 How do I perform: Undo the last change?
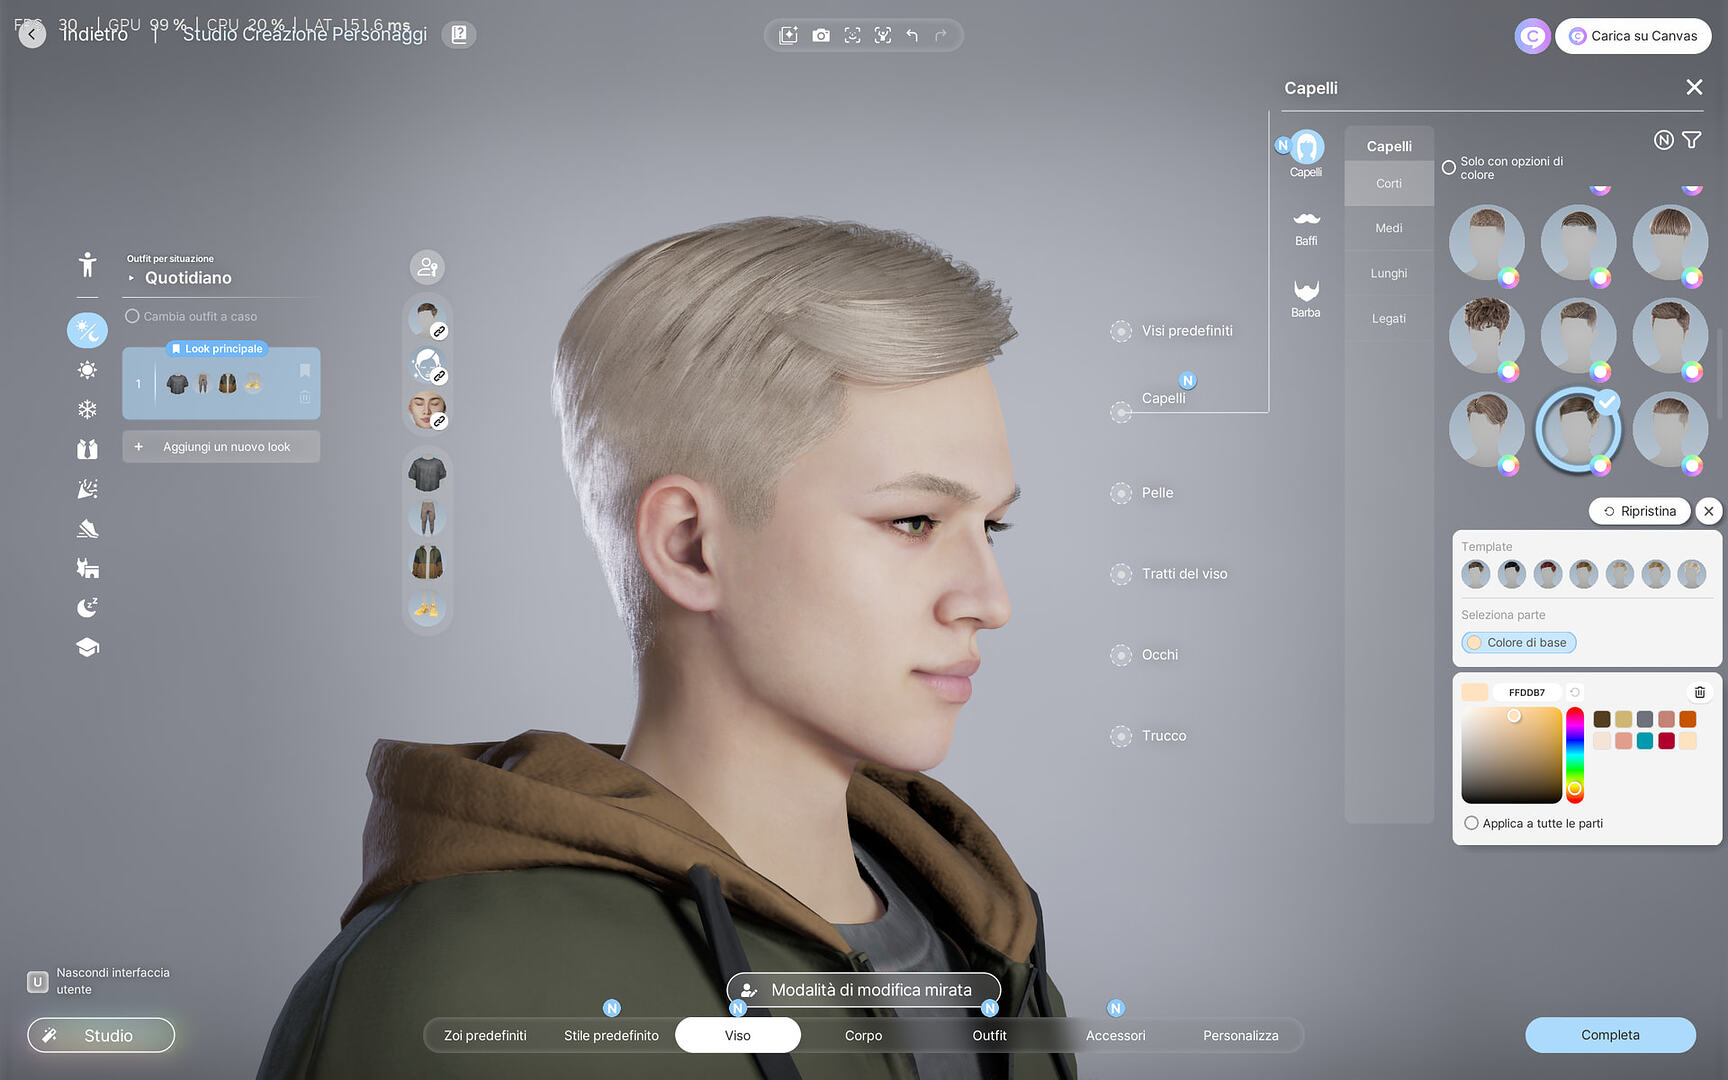point(912,36)
